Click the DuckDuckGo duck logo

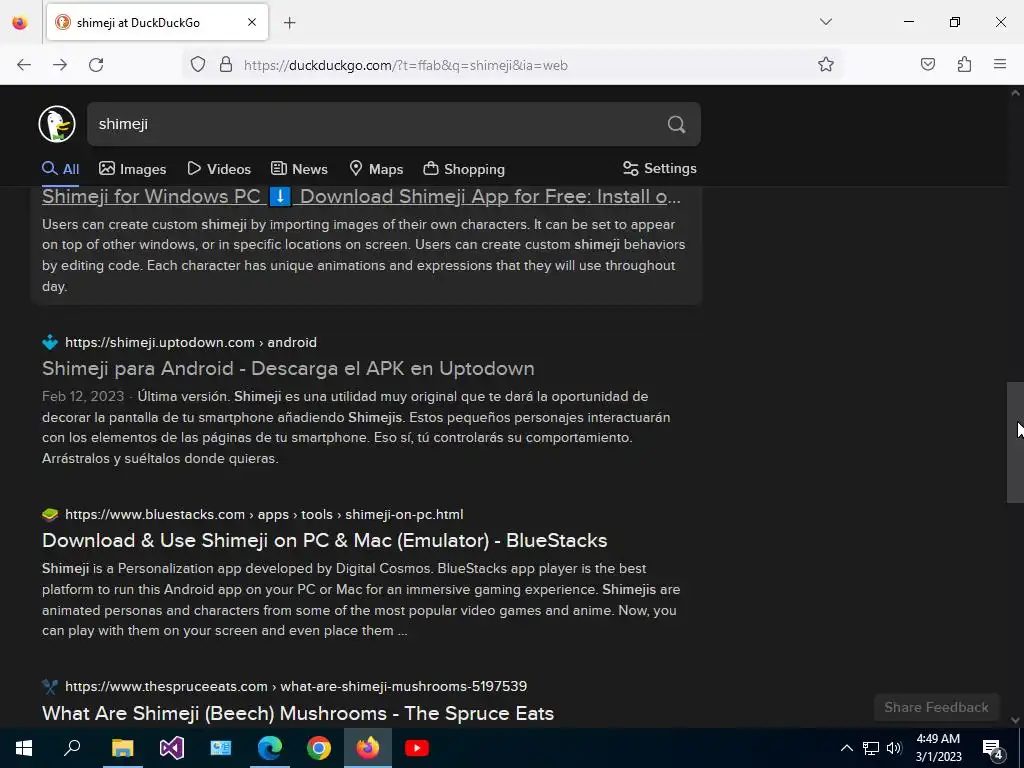coord(57,124)
